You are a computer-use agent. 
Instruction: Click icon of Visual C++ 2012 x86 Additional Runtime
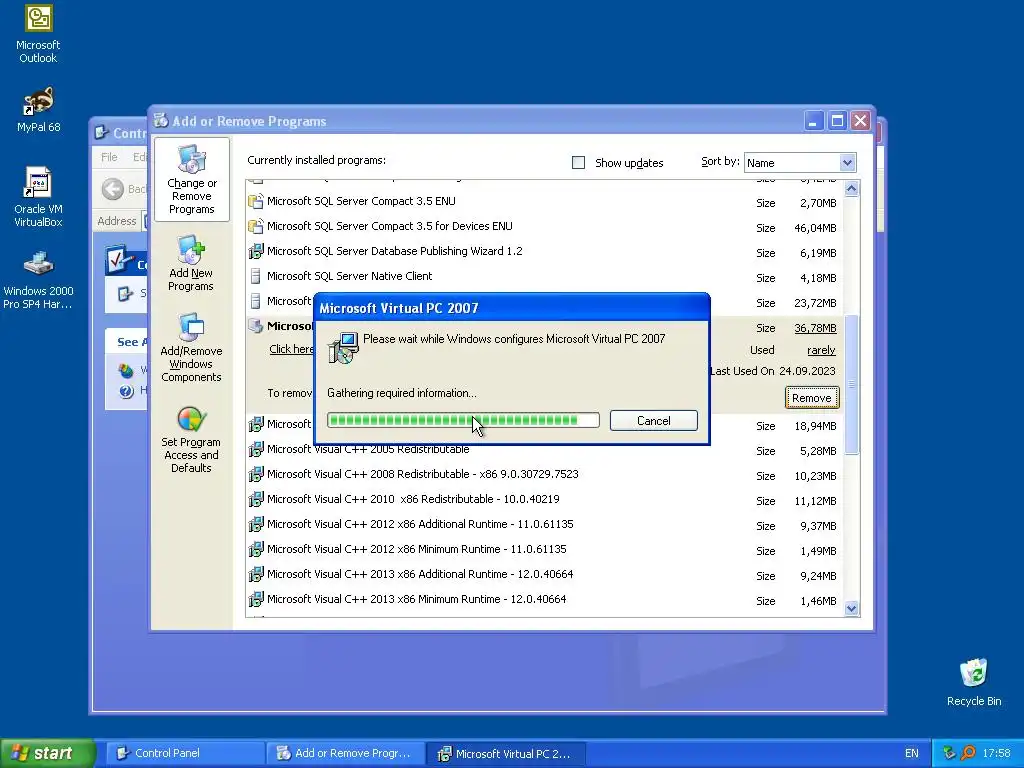(256, 524)
